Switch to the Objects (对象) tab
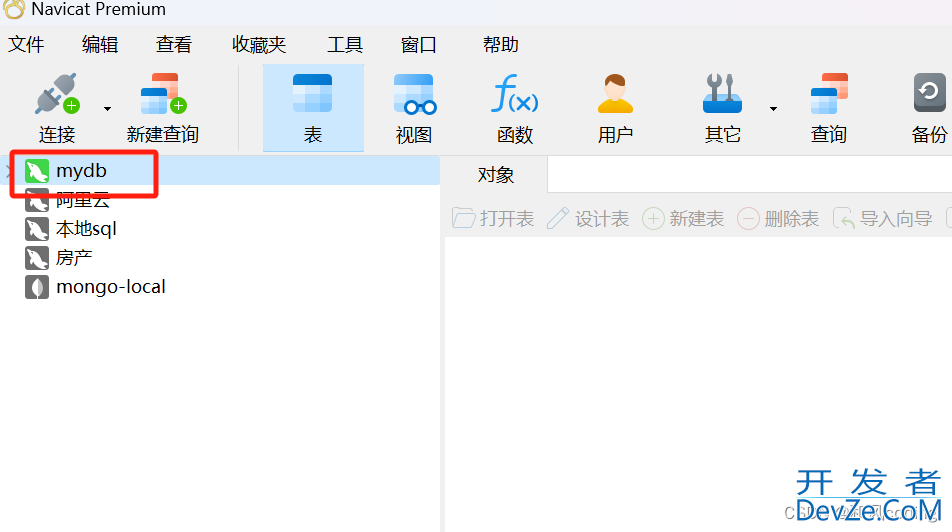 (x=495, y=175)
